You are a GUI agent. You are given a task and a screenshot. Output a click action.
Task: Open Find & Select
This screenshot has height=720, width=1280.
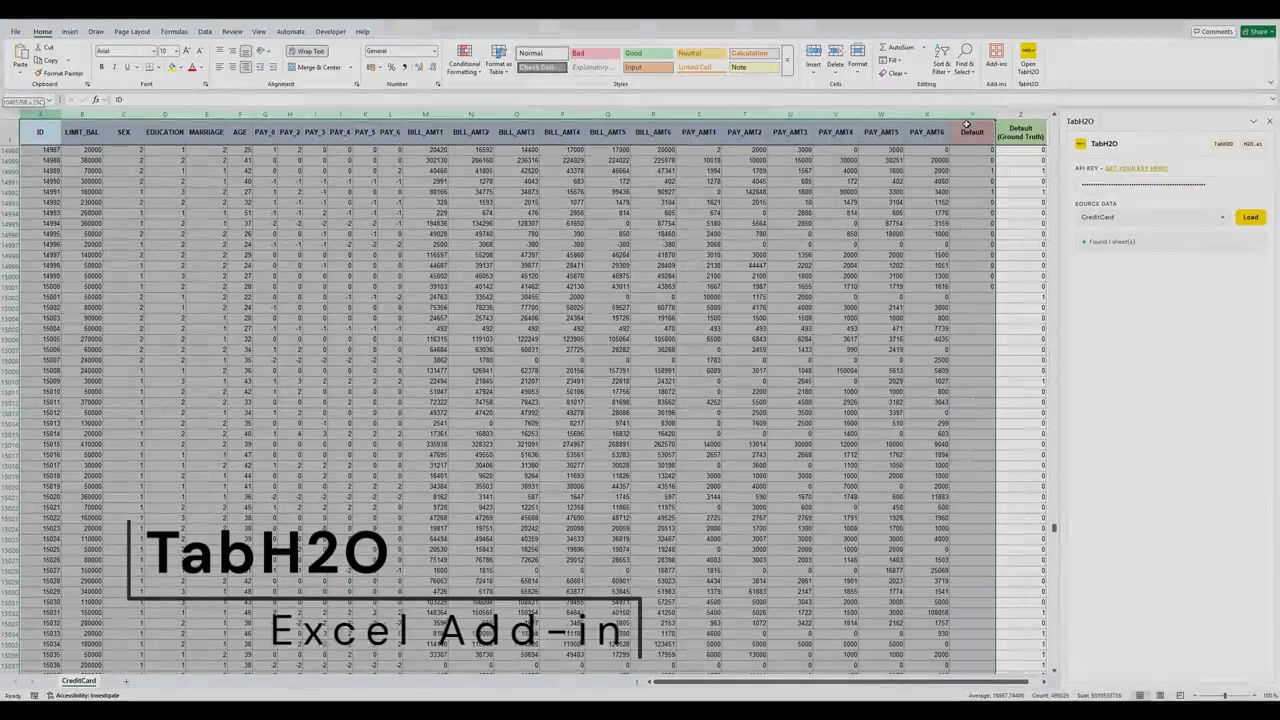point(964,59)
